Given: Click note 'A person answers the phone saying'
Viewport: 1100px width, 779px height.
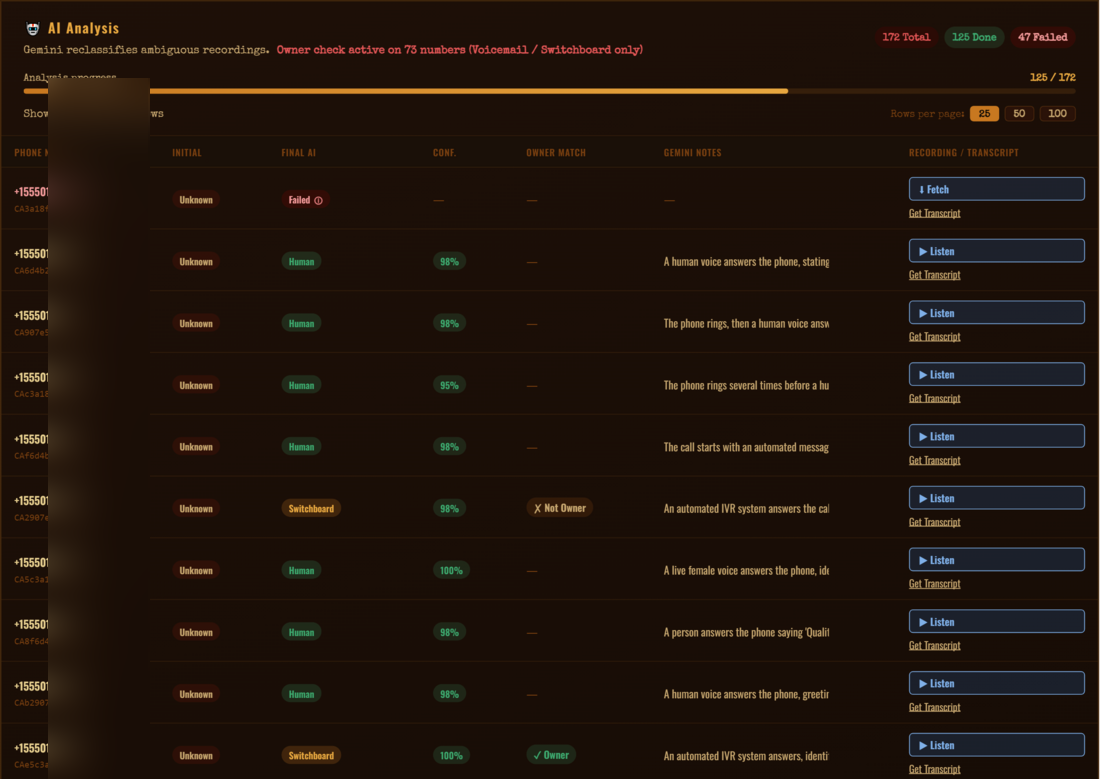Looking at the screenshot, I should point(746,632).
